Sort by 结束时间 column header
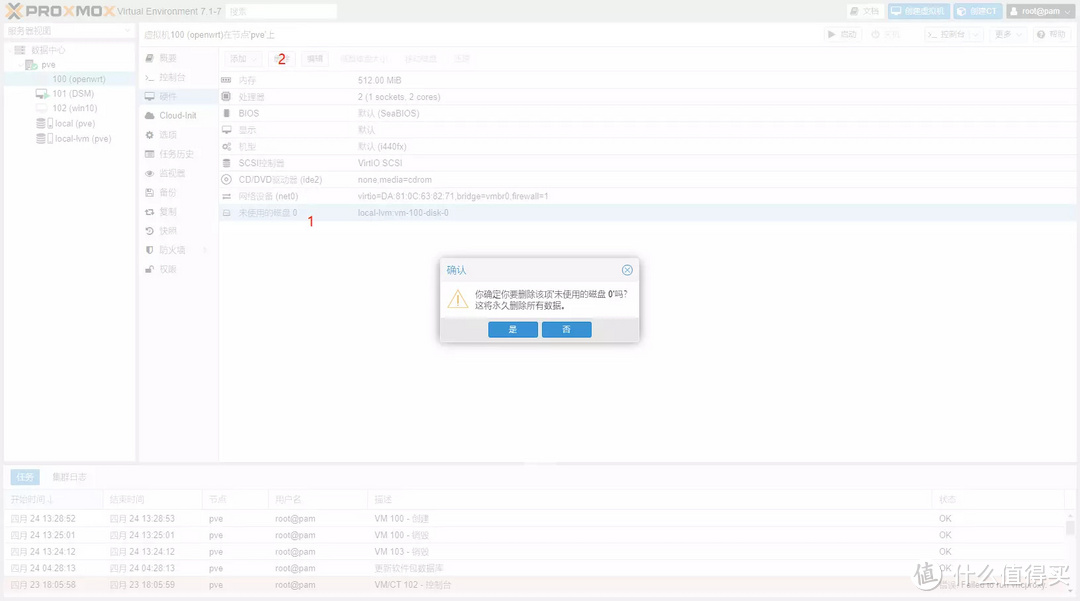The height and width of the screenshot is (601, 1080). (153, 499)
